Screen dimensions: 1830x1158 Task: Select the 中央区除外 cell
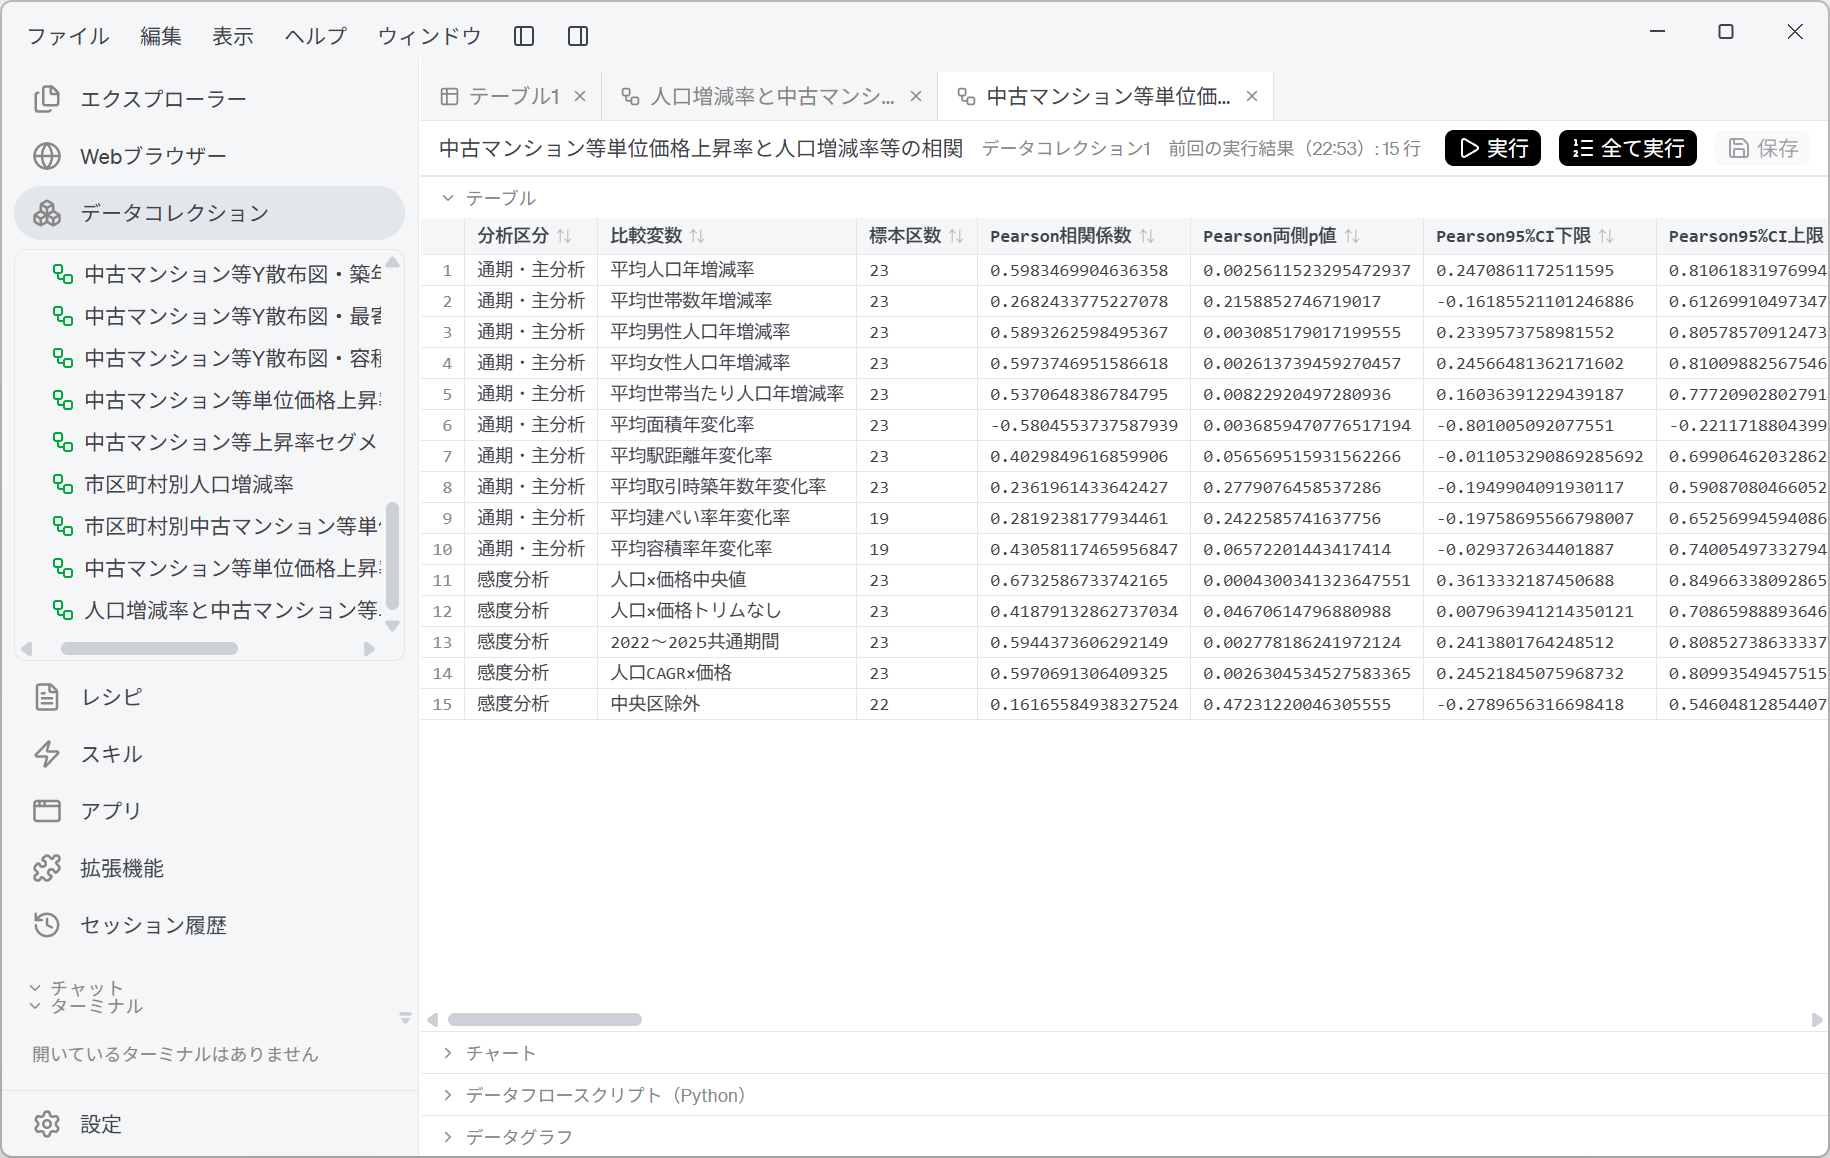726,704
